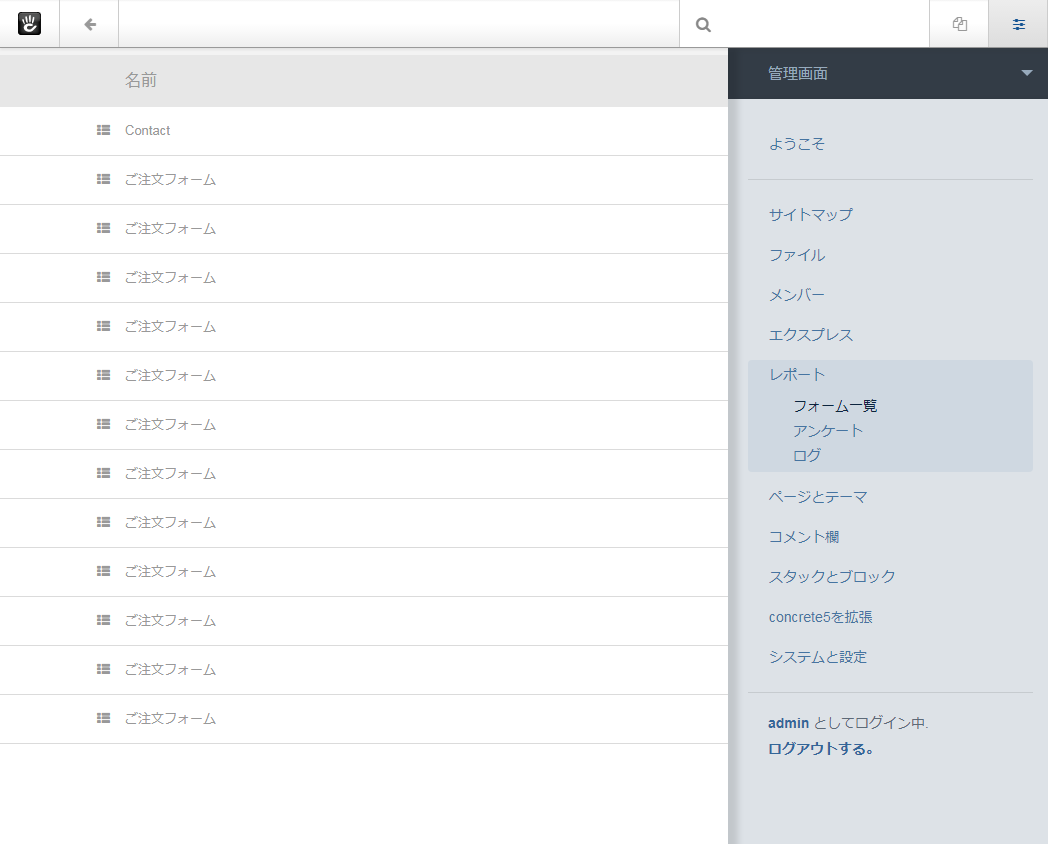Click the magnifier search icon
Image resolution: width=1048 pixels, height=844 pixels.
tap(703, 25)
